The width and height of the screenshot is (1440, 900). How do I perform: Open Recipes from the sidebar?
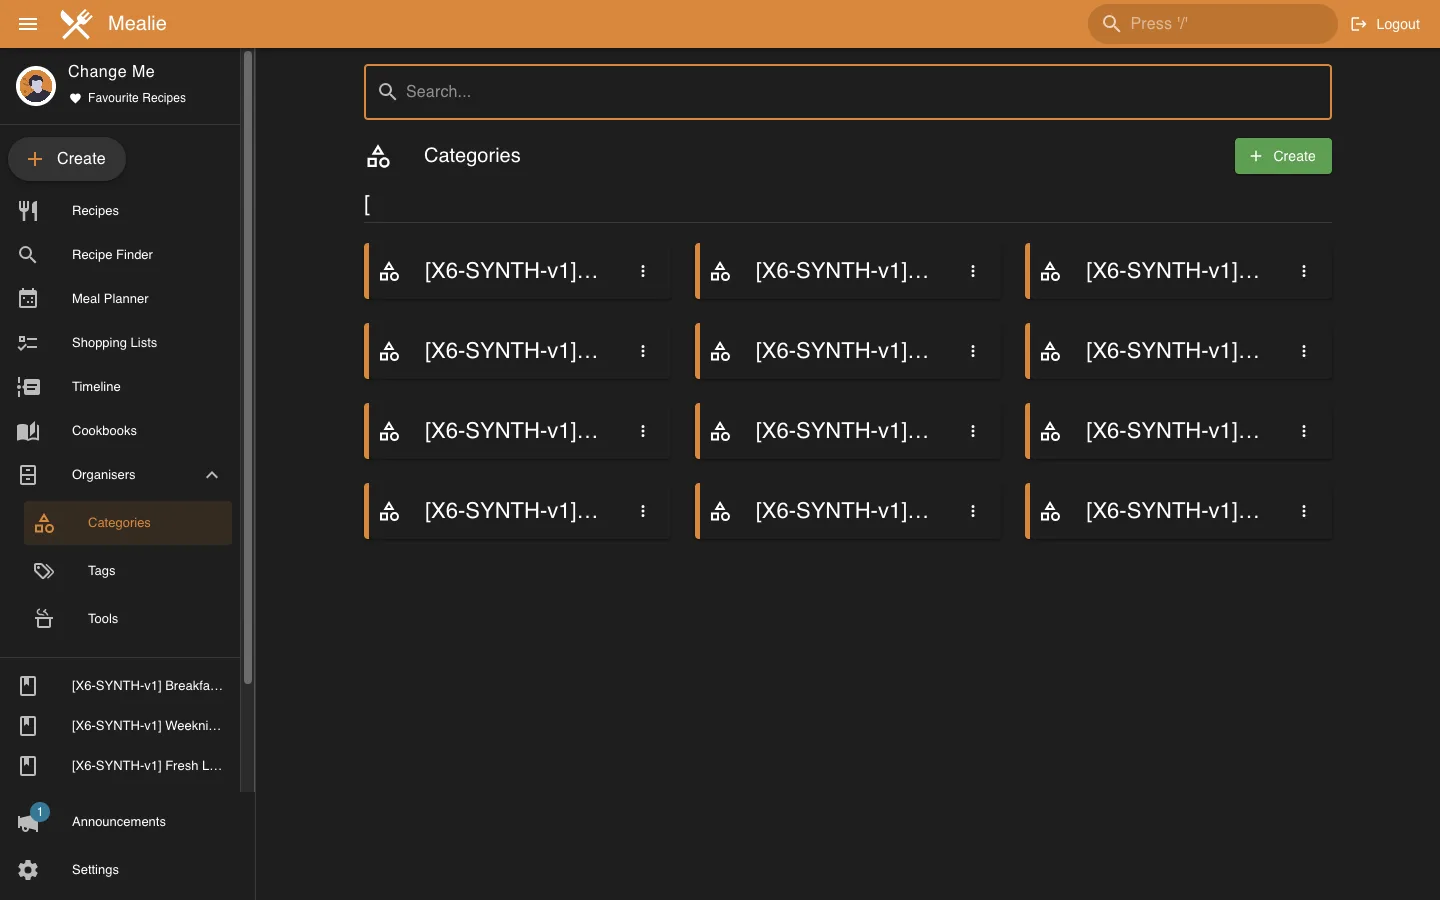[120, 211]
